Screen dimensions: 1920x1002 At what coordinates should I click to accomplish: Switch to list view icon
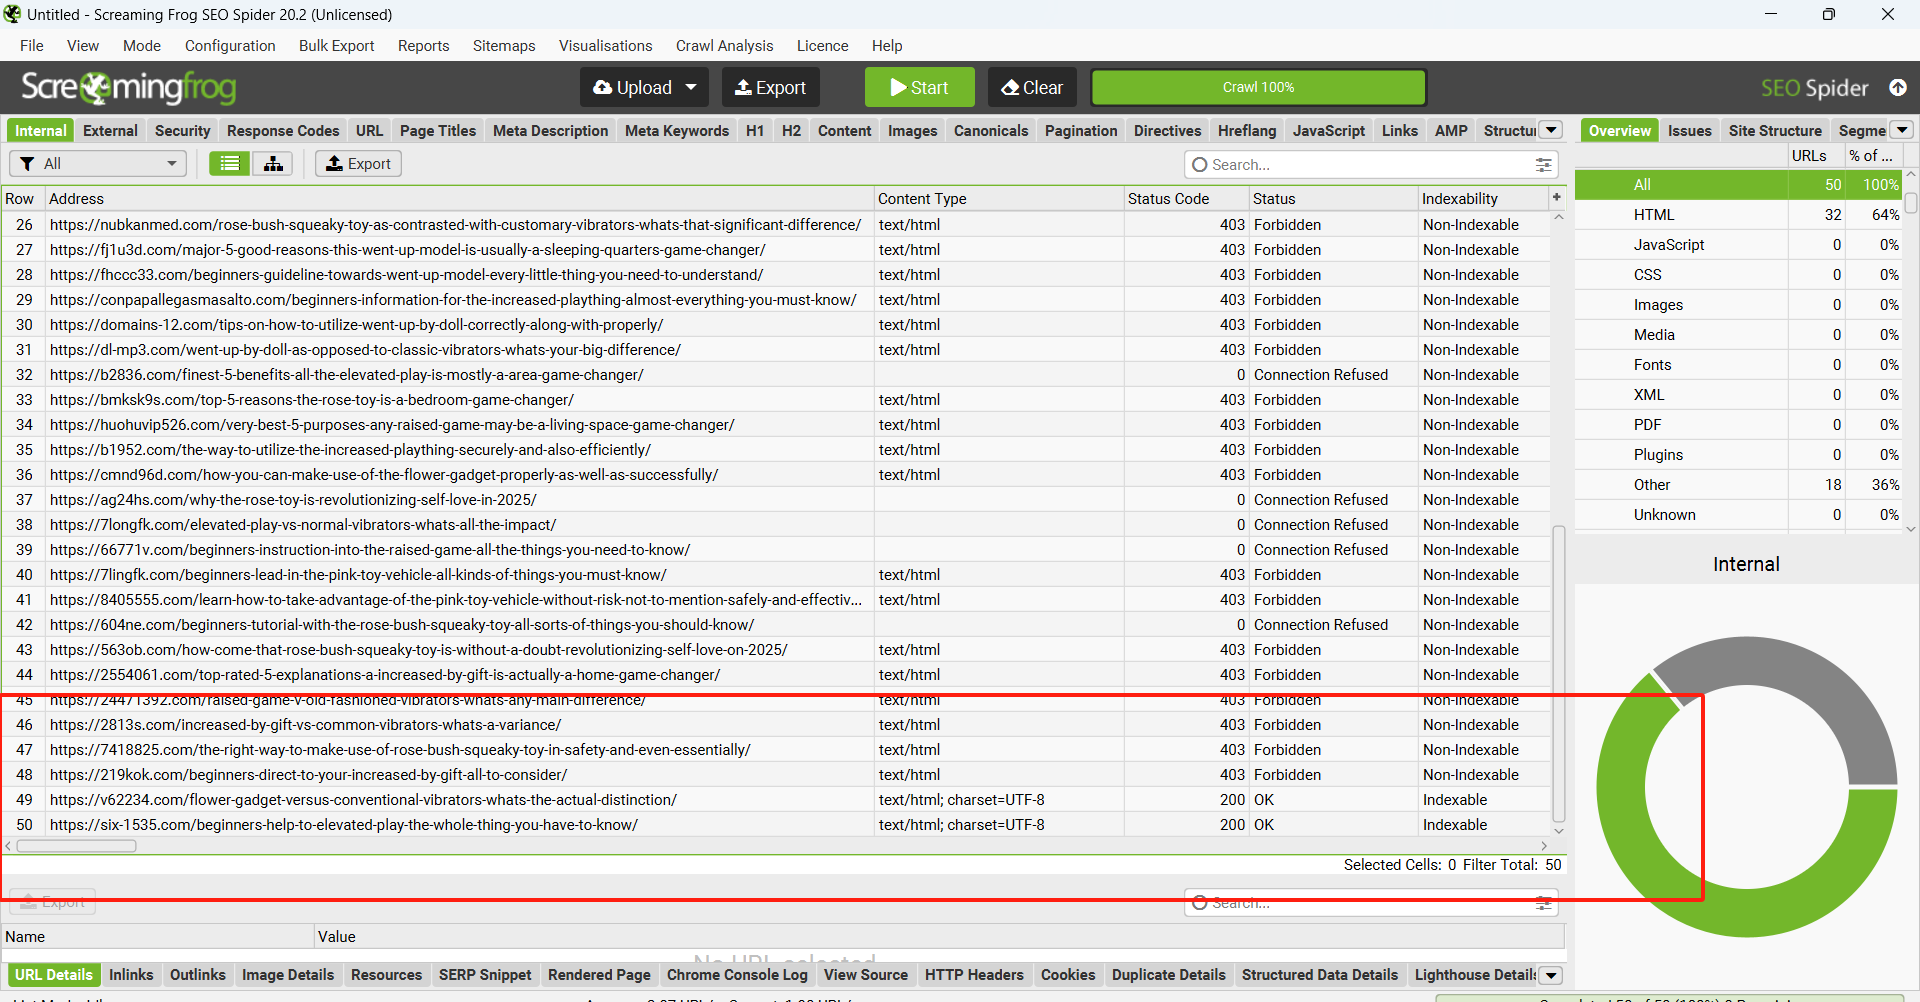tap(229, 164)
